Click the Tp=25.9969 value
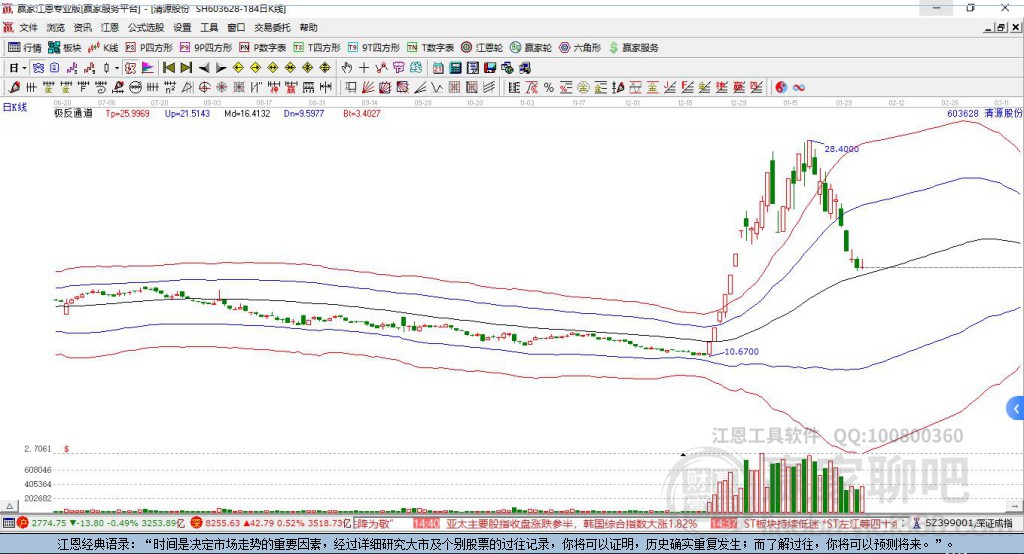Image resolution: width=1024 pixels, height=554 pixels. coord(127,114)
